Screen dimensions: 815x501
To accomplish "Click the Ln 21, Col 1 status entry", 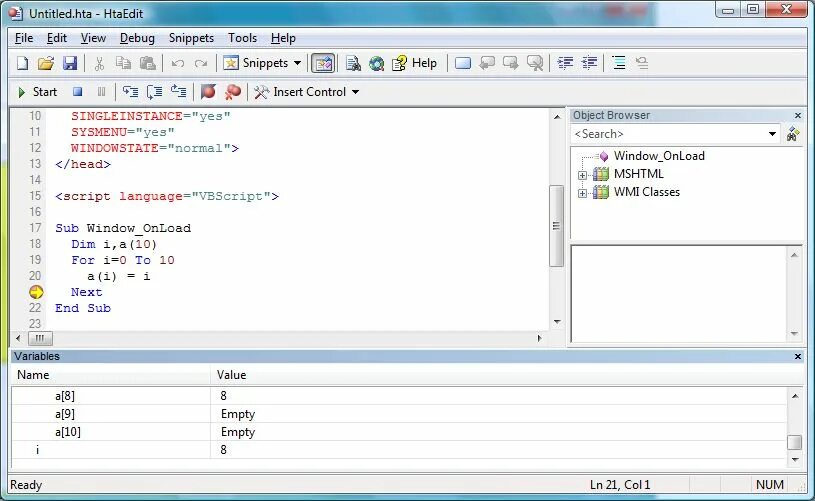I will (x=620, y=485).
